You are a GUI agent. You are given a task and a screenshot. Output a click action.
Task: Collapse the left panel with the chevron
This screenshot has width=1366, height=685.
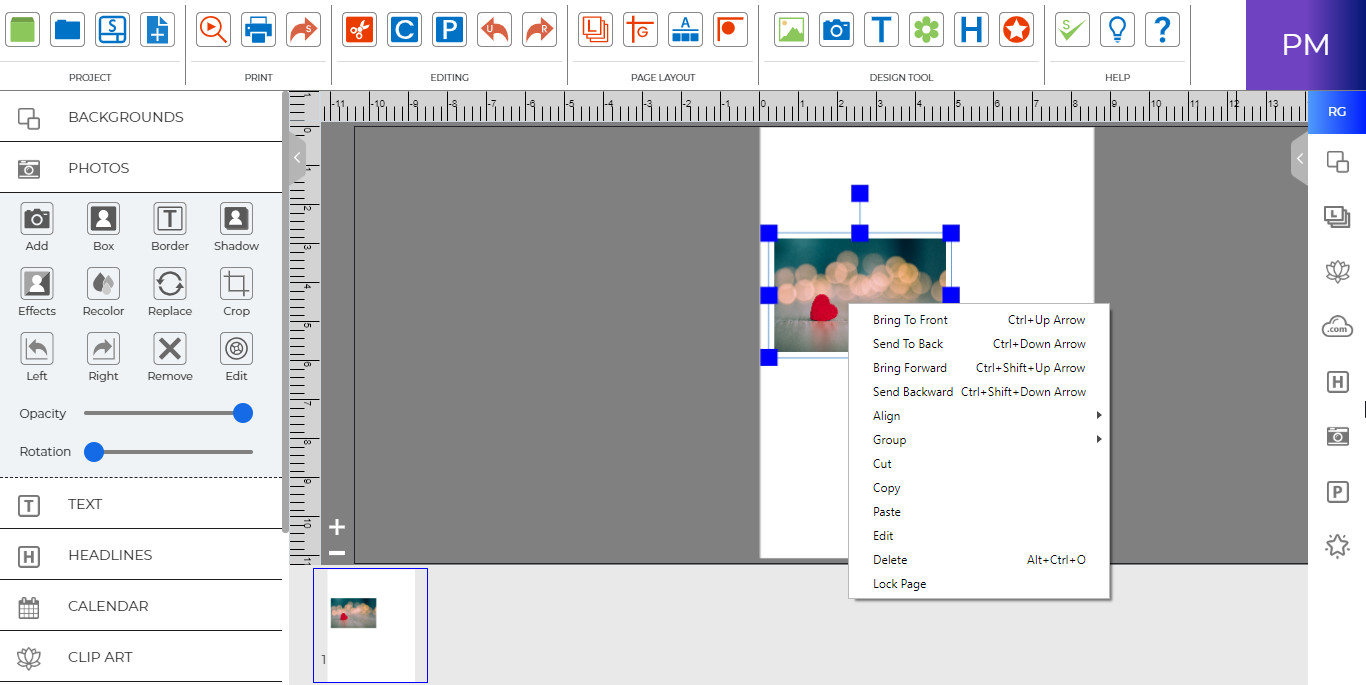tap(296, 158)
